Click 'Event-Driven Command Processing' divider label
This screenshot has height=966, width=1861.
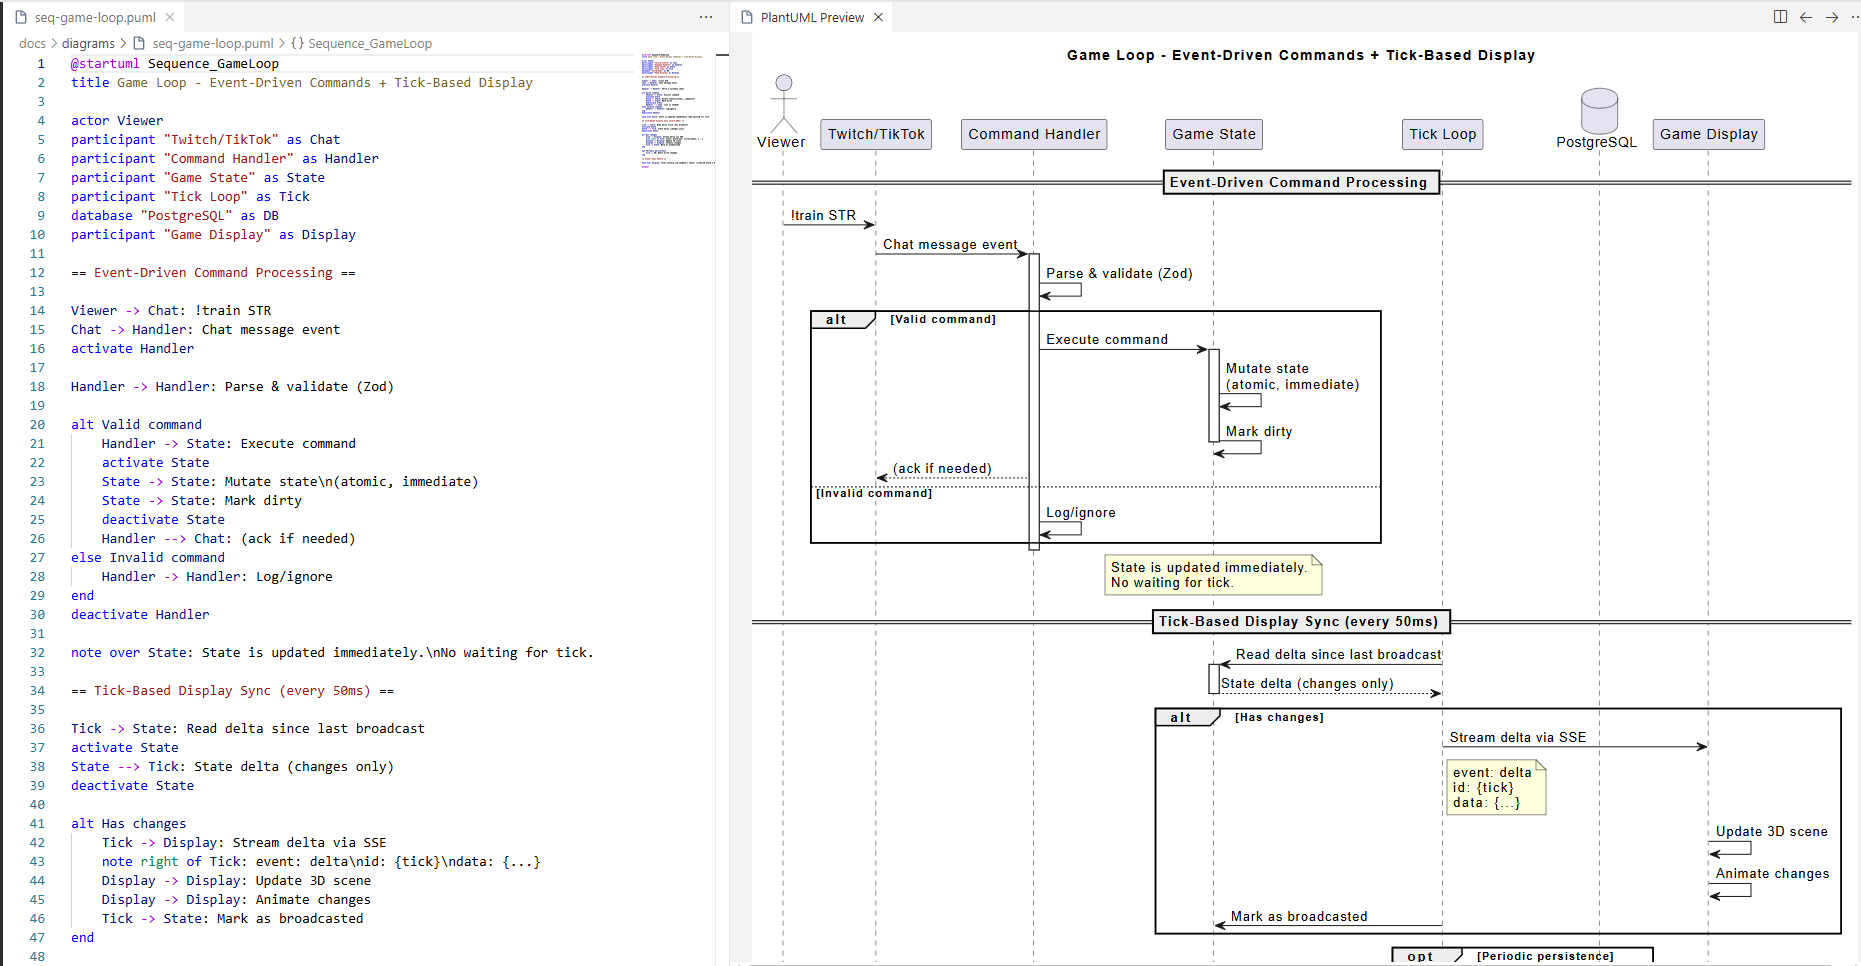[x=1301, y=182]
